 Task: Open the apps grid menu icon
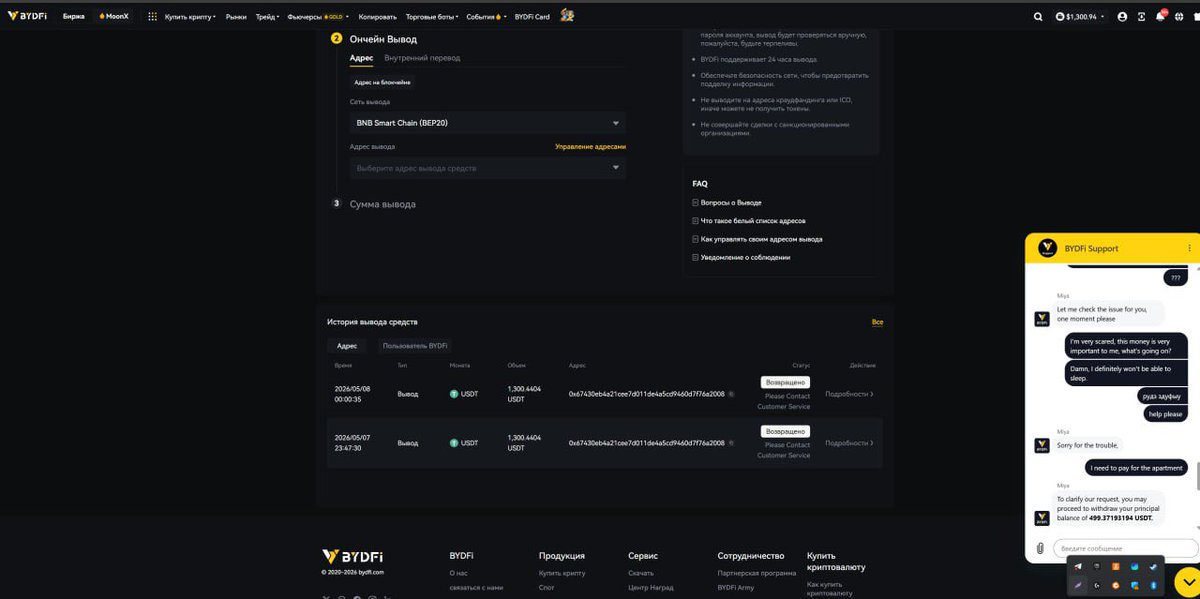pyautogui.click(x=152, y=17)
